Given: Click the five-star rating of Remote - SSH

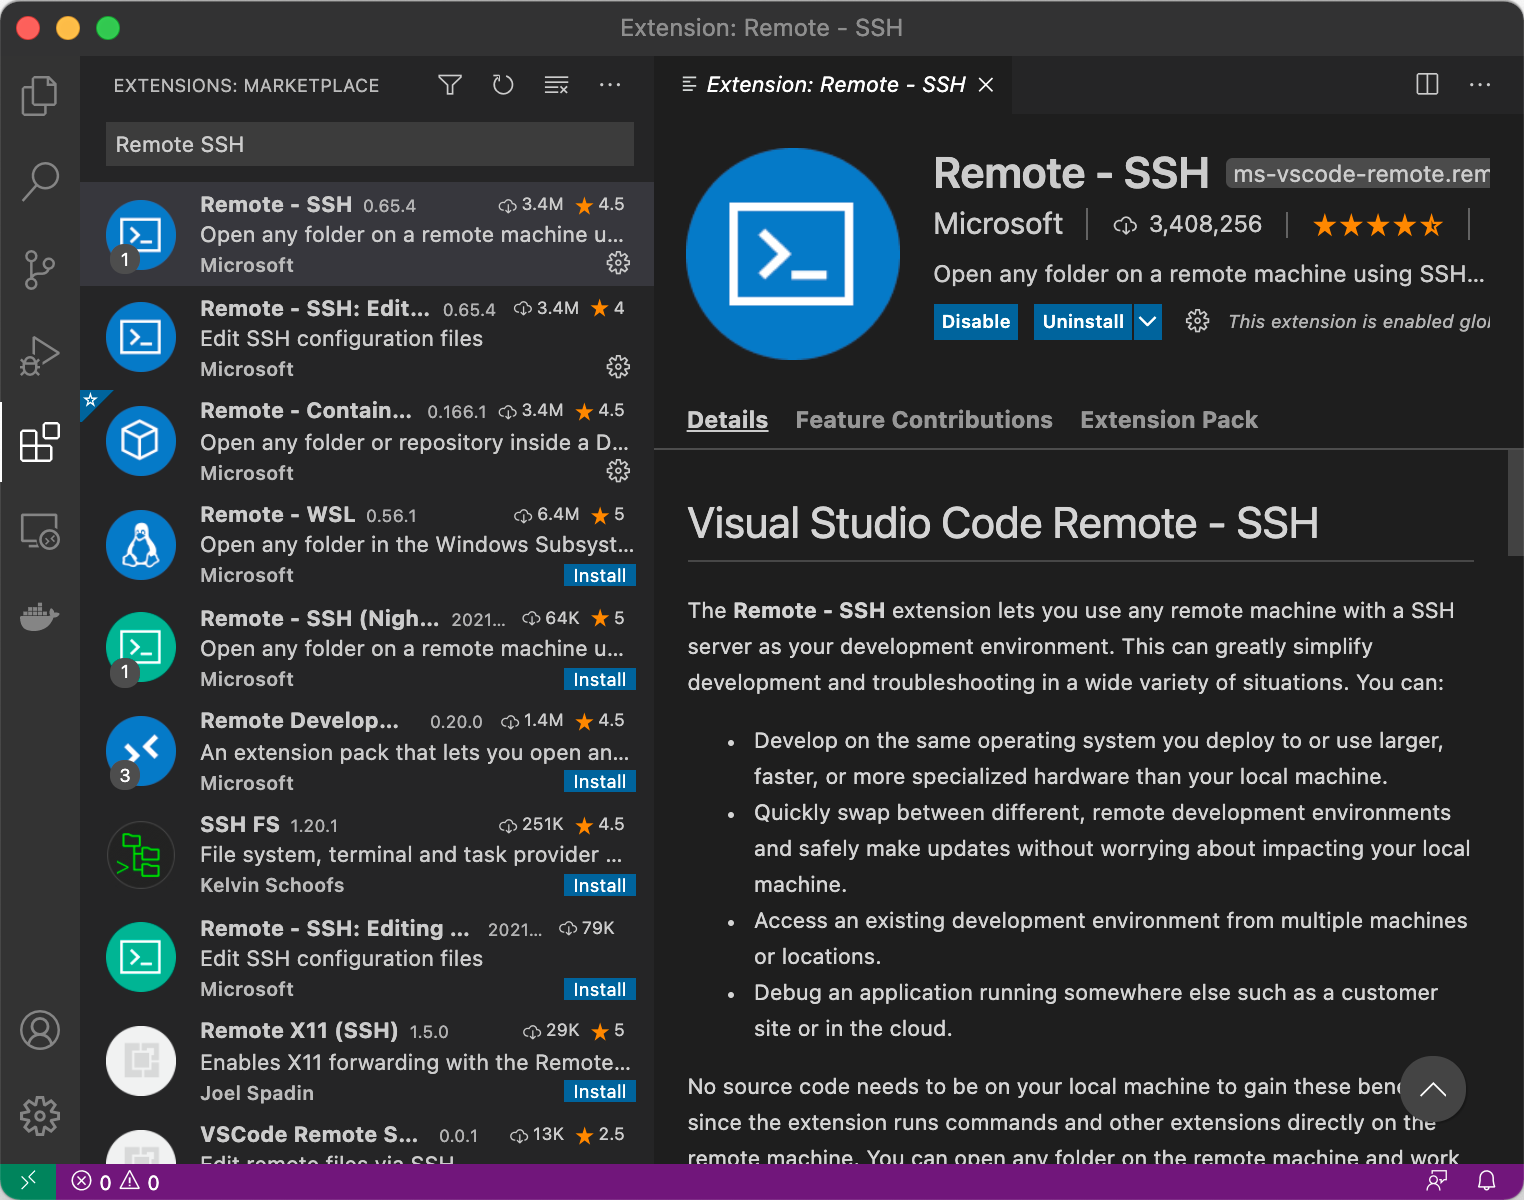Looking at the screenshot, I should [x=1377, y=225].
